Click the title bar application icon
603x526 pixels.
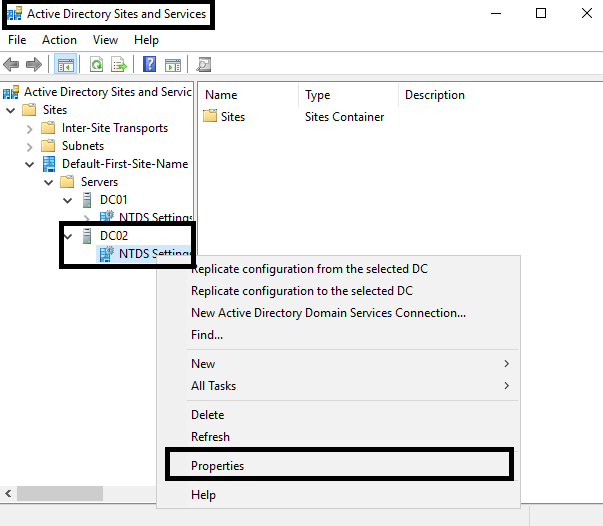(x=15, y=13)
